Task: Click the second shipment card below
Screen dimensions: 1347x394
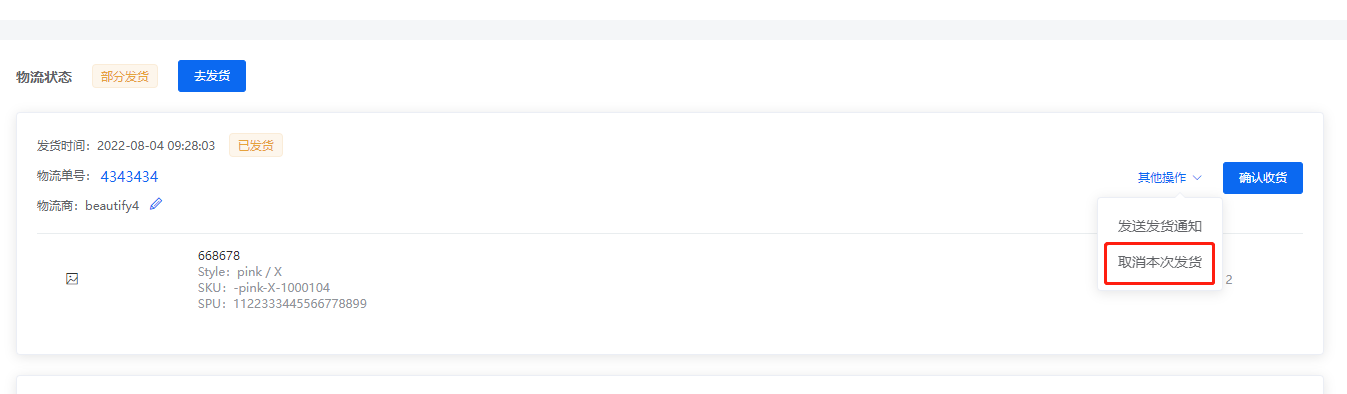Action: coord(670,385)
